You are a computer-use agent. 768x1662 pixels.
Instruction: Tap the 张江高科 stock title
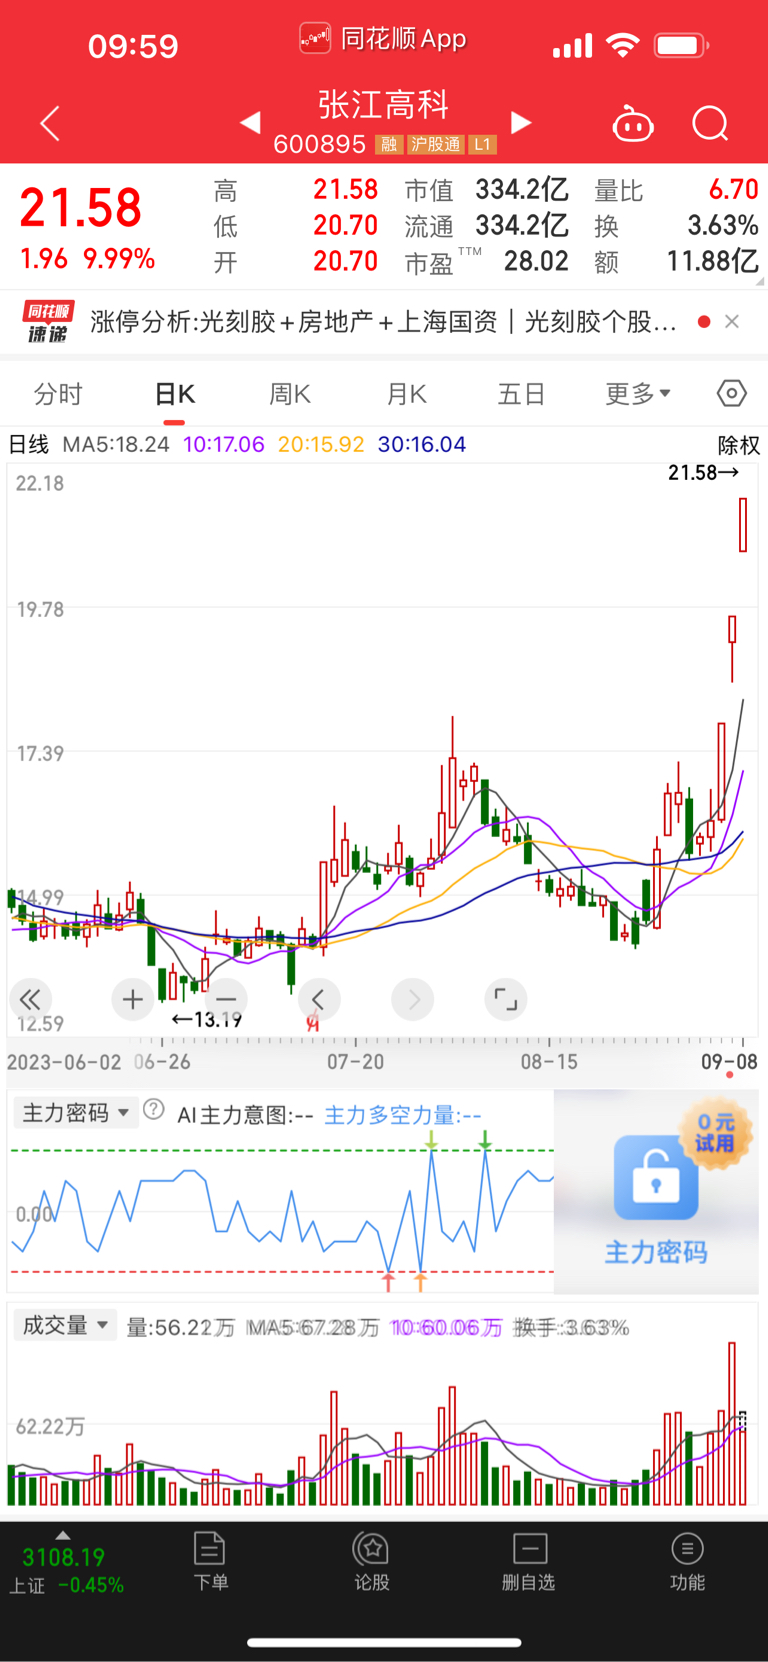(384, 105)
